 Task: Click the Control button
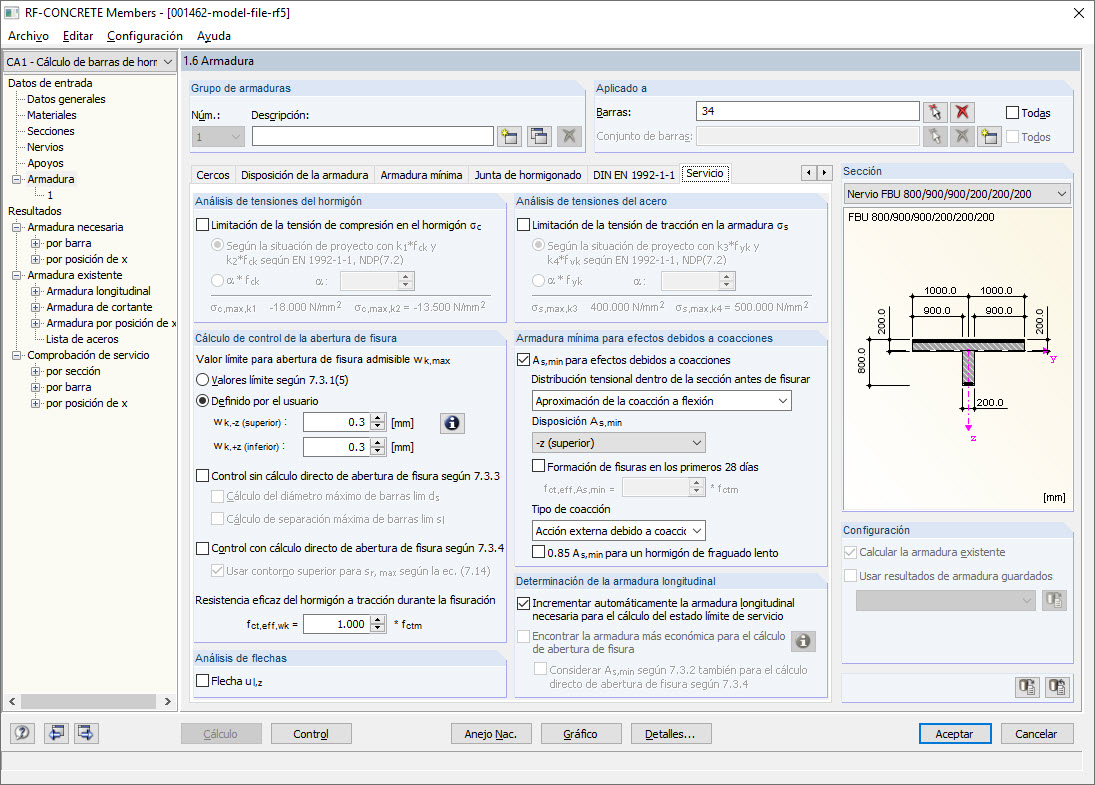pos(311,734)
